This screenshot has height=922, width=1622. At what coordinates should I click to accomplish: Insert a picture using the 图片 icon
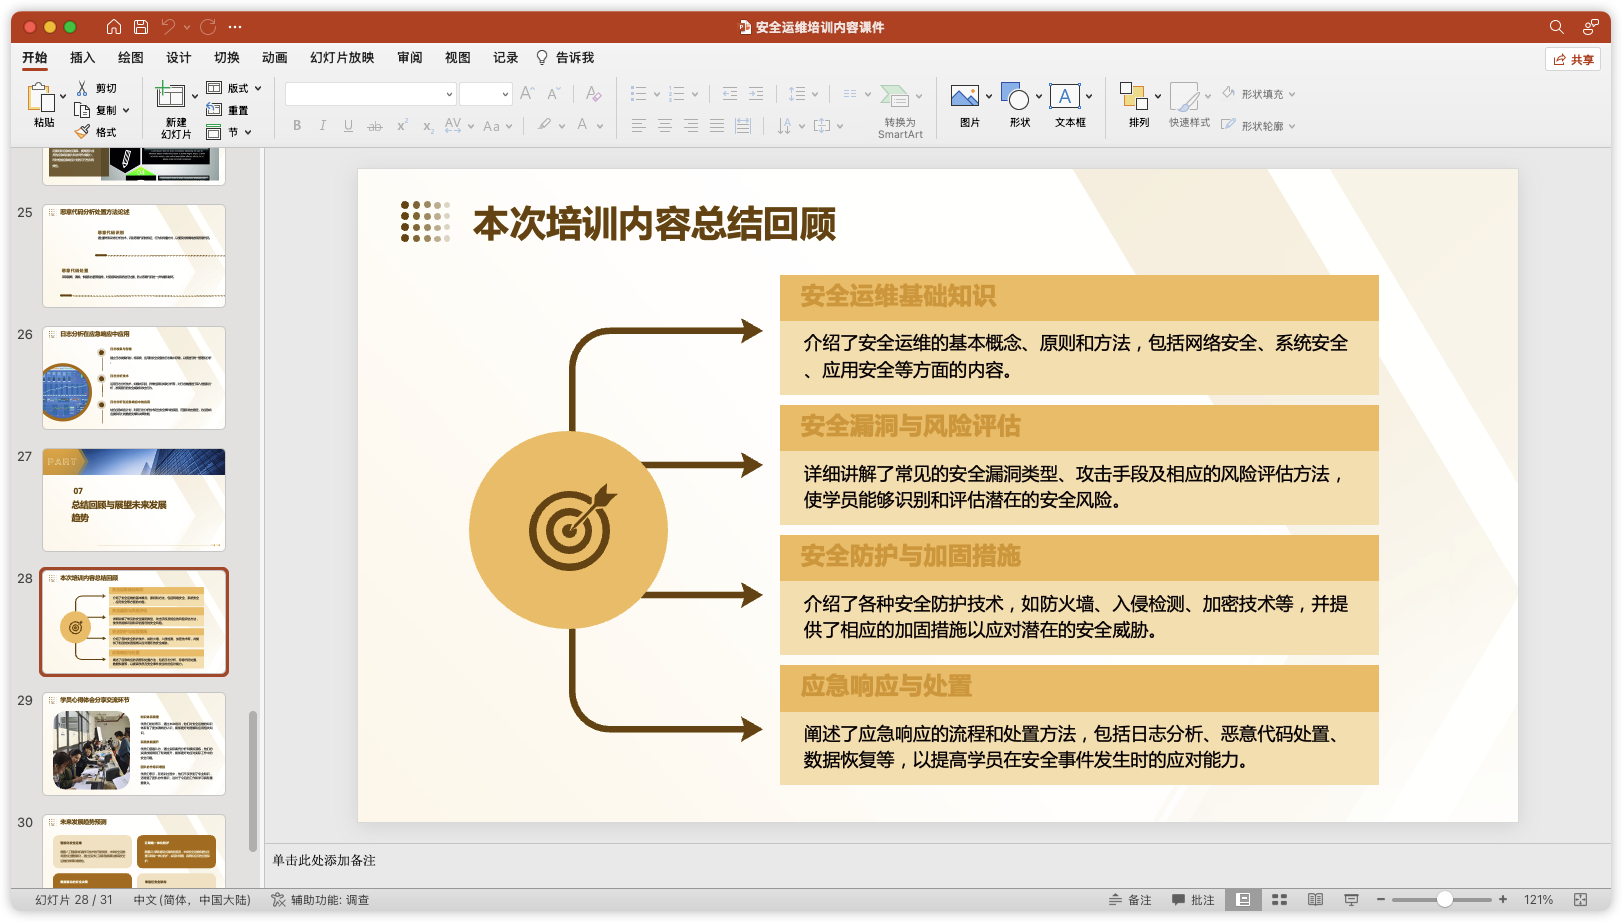click(965, 97)
